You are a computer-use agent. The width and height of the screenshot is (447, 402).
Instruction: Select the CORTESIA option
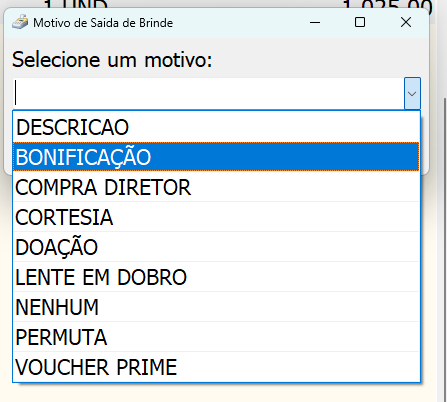tap(216, 217)
